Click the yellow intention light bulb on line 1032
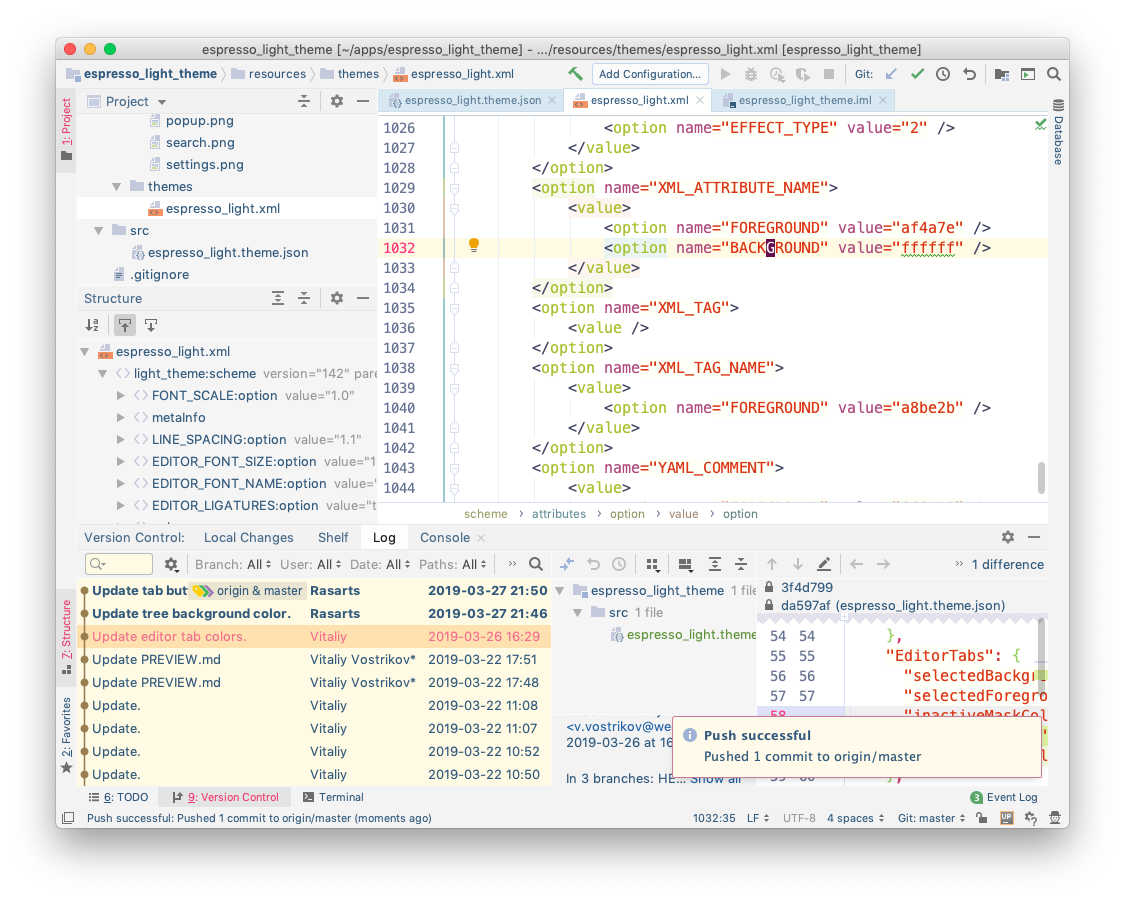 (474, 245)
